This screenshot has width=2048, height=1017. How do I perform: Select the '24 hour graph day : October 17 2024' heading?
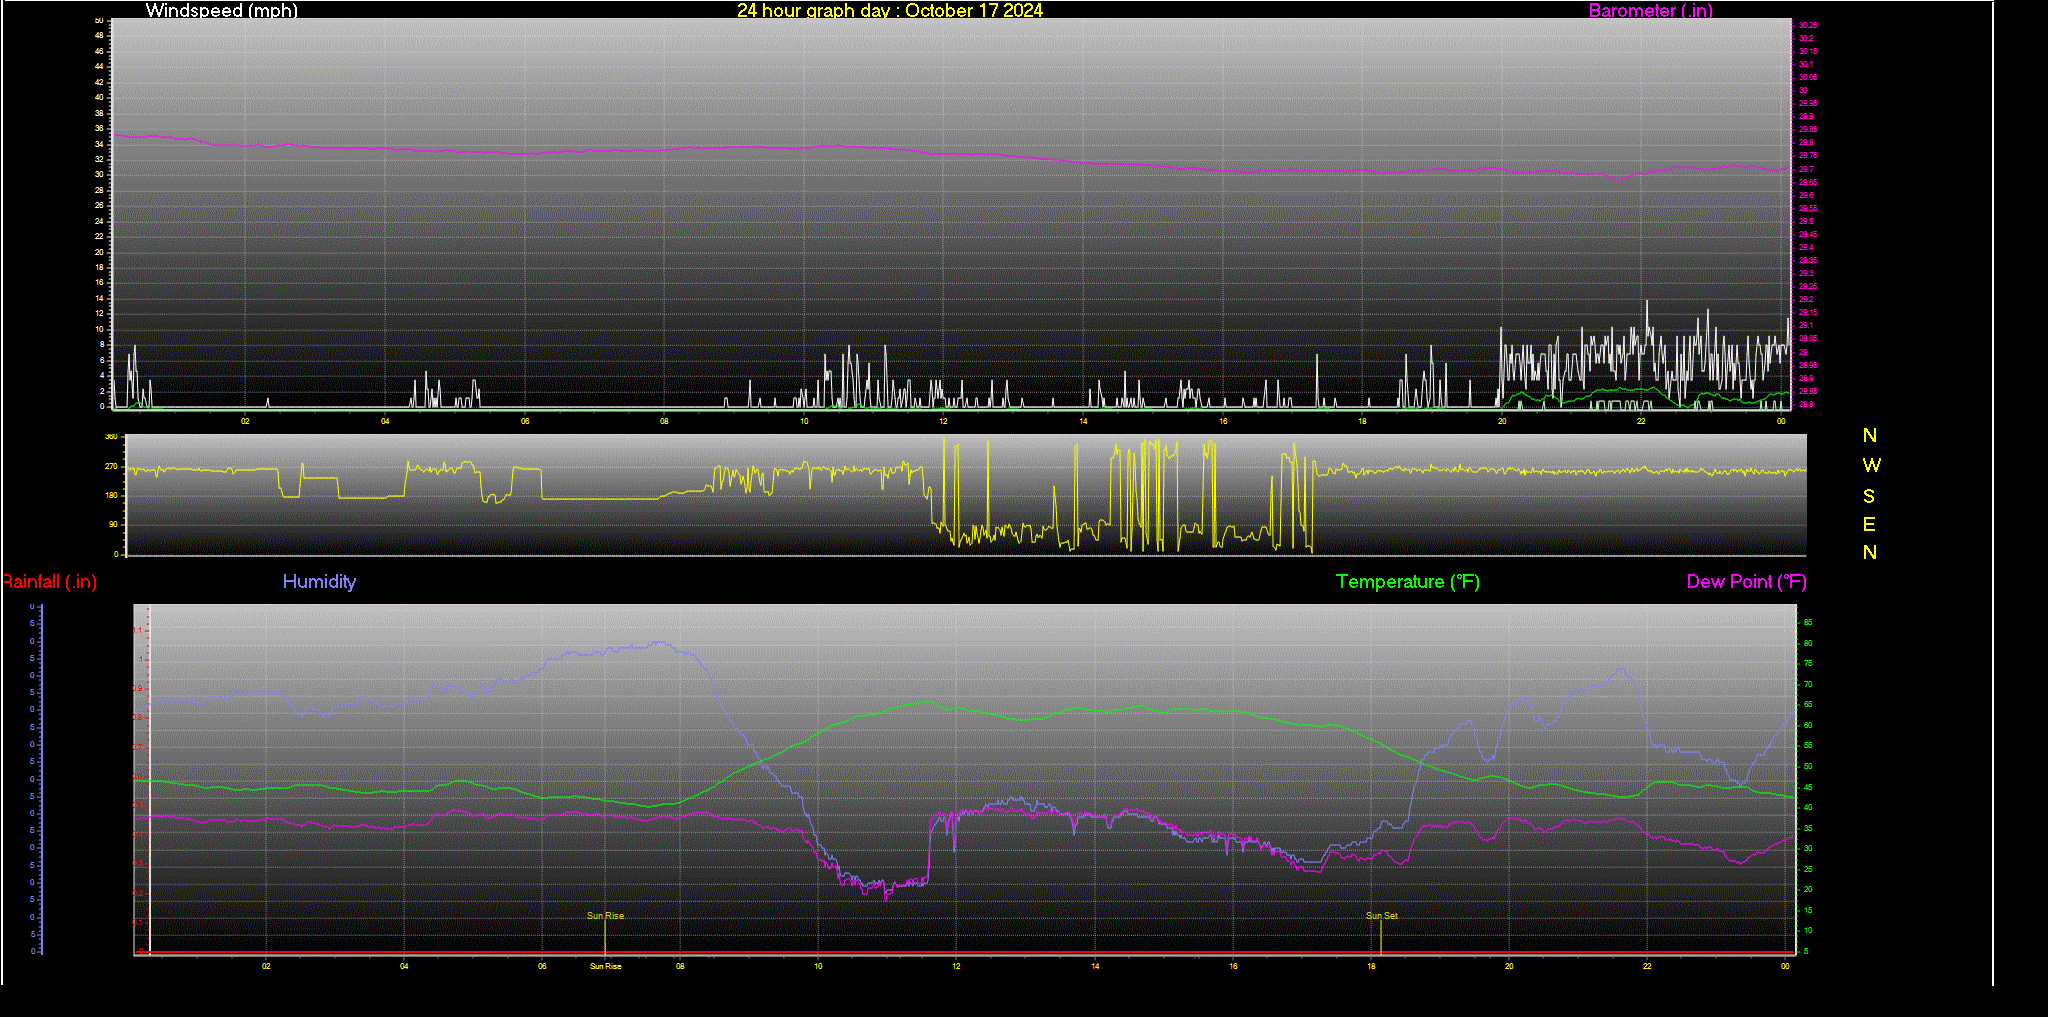pyautogui.click(x=890, y=10)
